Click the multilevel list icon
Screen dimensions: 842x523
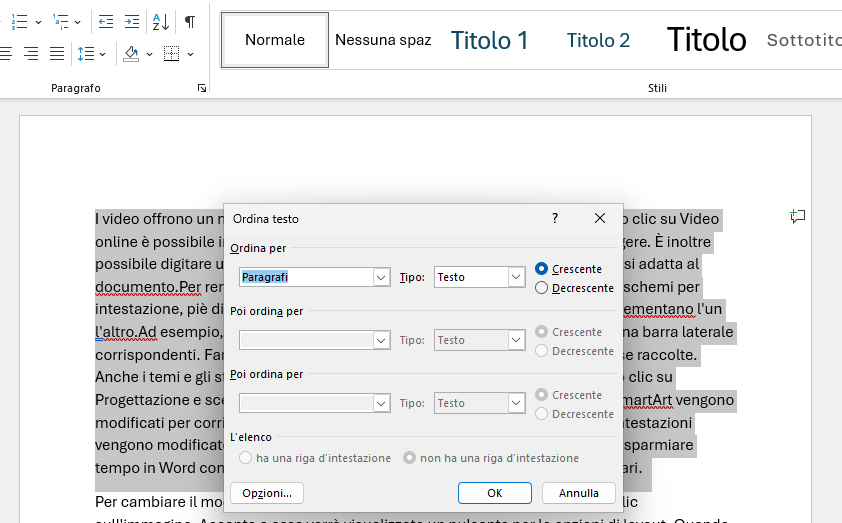coord(61,21)
